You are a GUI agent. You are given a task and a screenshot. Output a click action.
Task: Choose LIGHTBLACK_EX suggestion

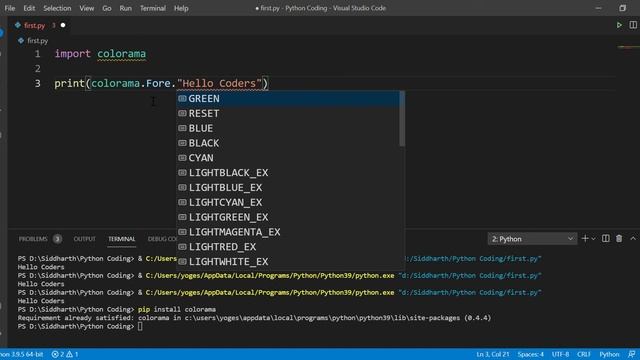tap(288, 173)
